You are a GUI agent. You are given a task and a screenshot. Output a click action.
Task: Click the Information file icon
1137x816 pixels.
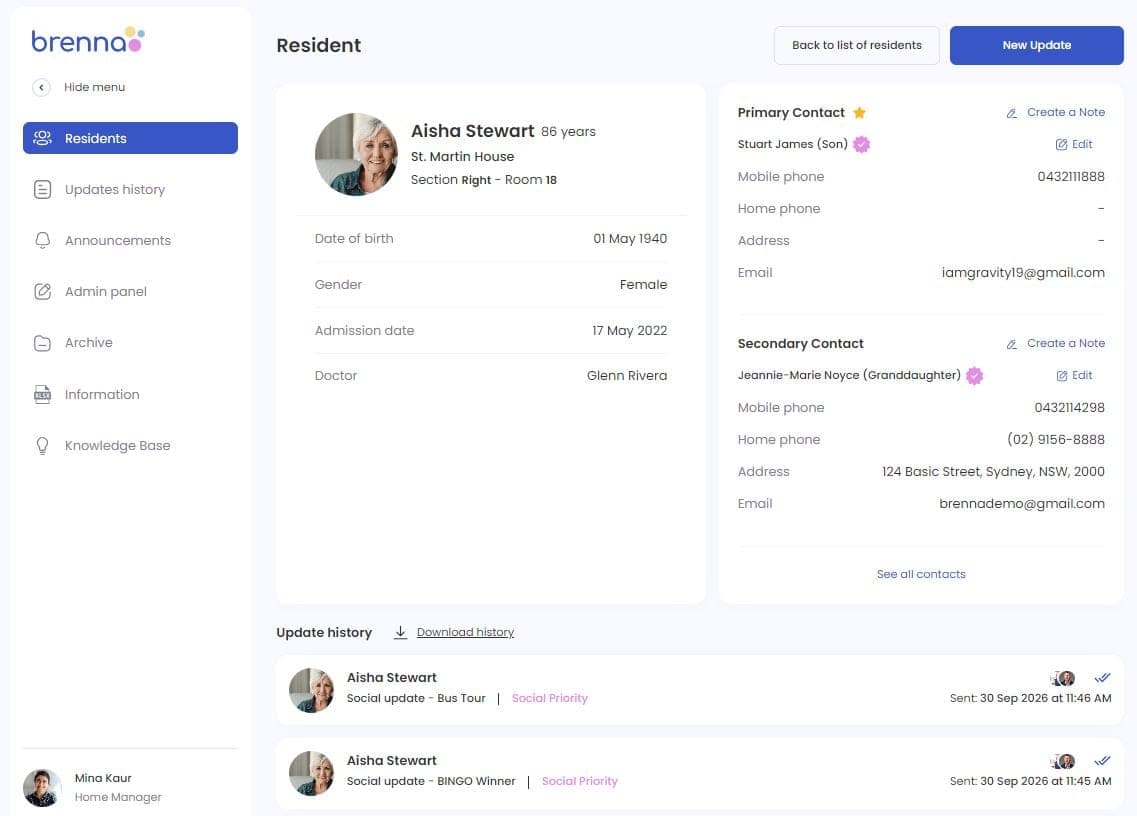point(43,395)
